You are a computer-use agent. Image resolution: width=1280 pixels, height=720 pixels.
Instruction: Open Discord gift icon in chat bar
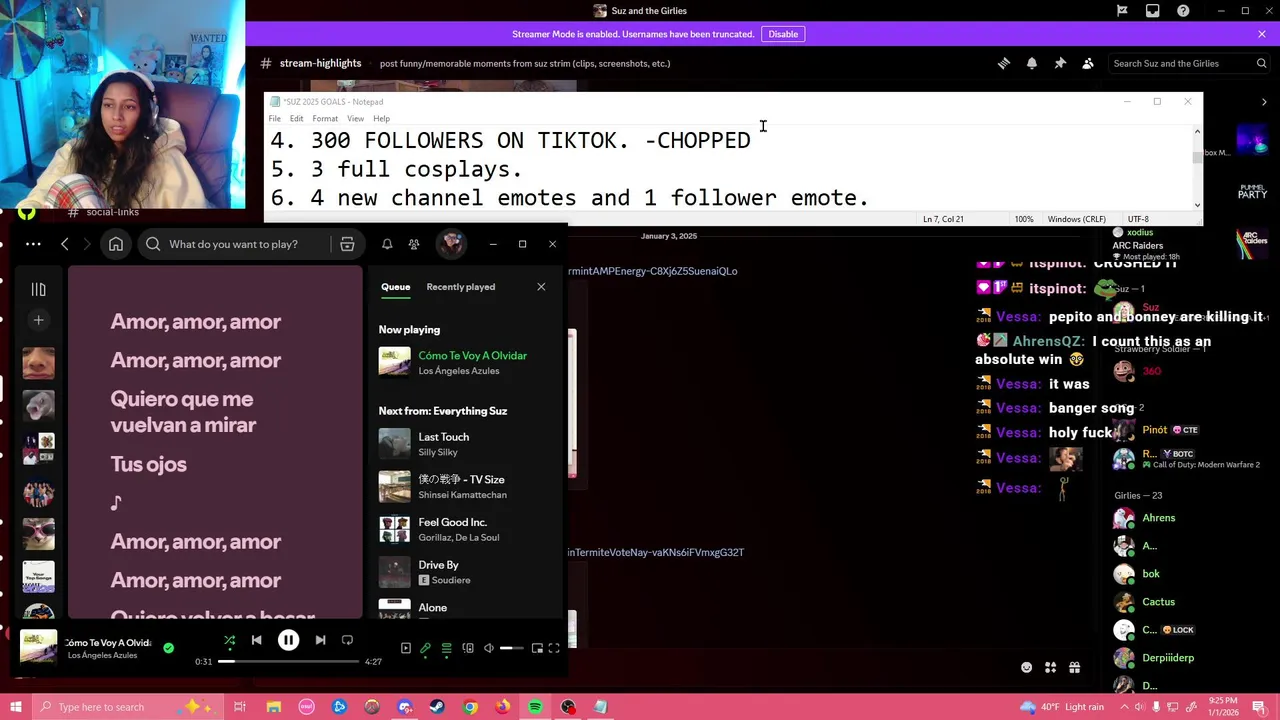pyautogui.click(x=1074, y=667)
